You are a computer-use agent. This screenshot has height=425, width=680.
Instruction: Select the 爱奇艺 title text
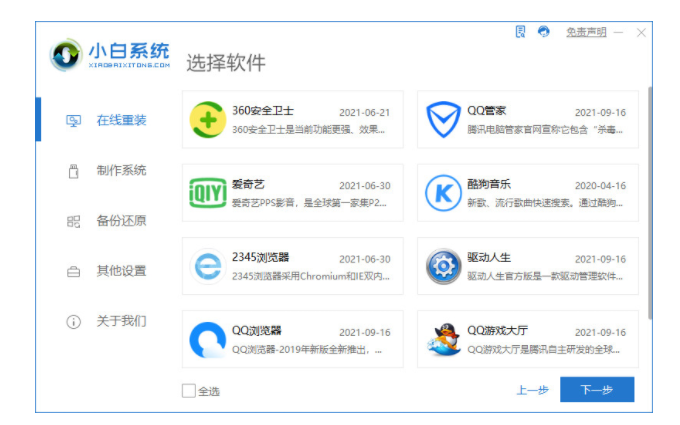click(x=248, y=184)
